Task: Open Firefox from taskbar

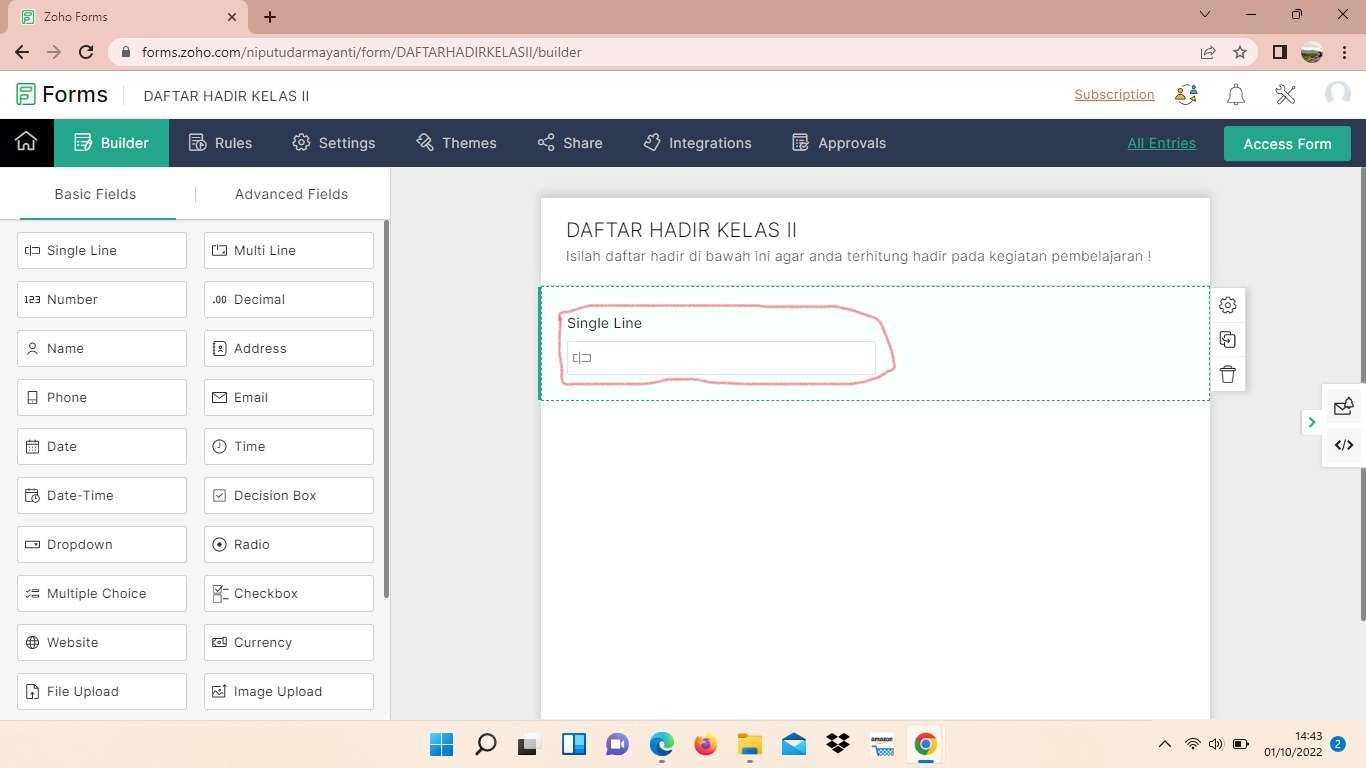Action: pyautogui.click(x=705, y=744)
